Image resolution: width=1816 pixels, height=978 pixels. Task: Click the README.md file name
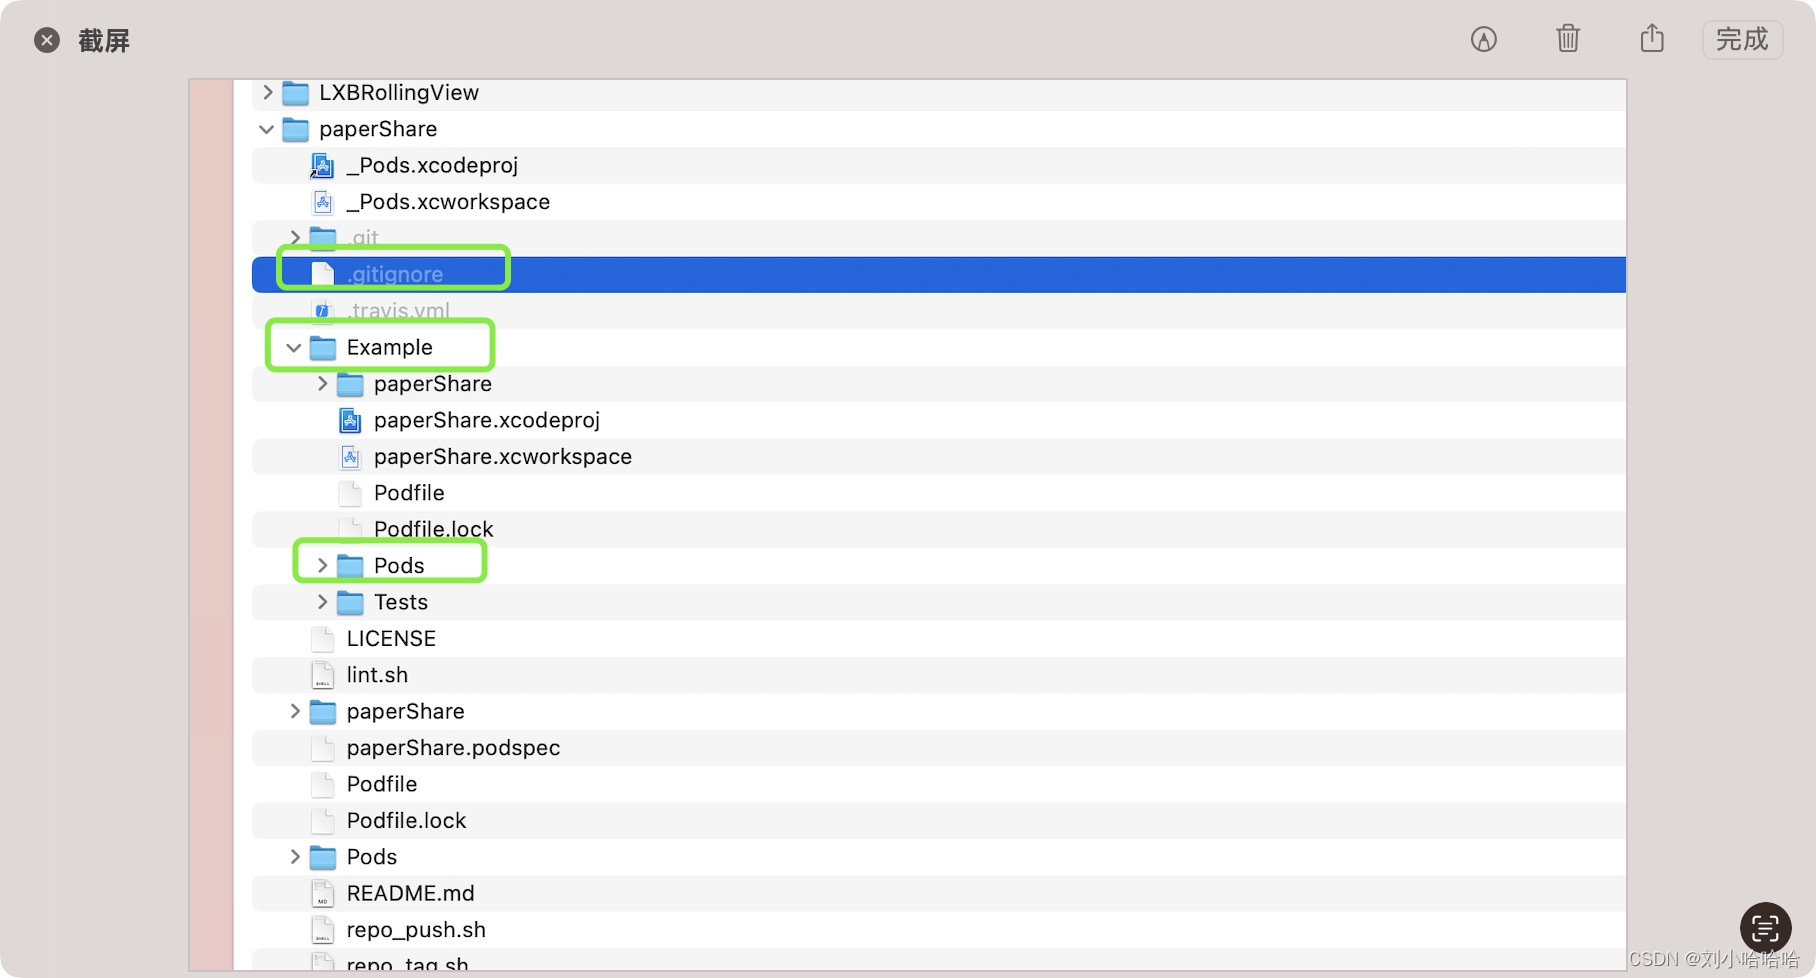410,894
